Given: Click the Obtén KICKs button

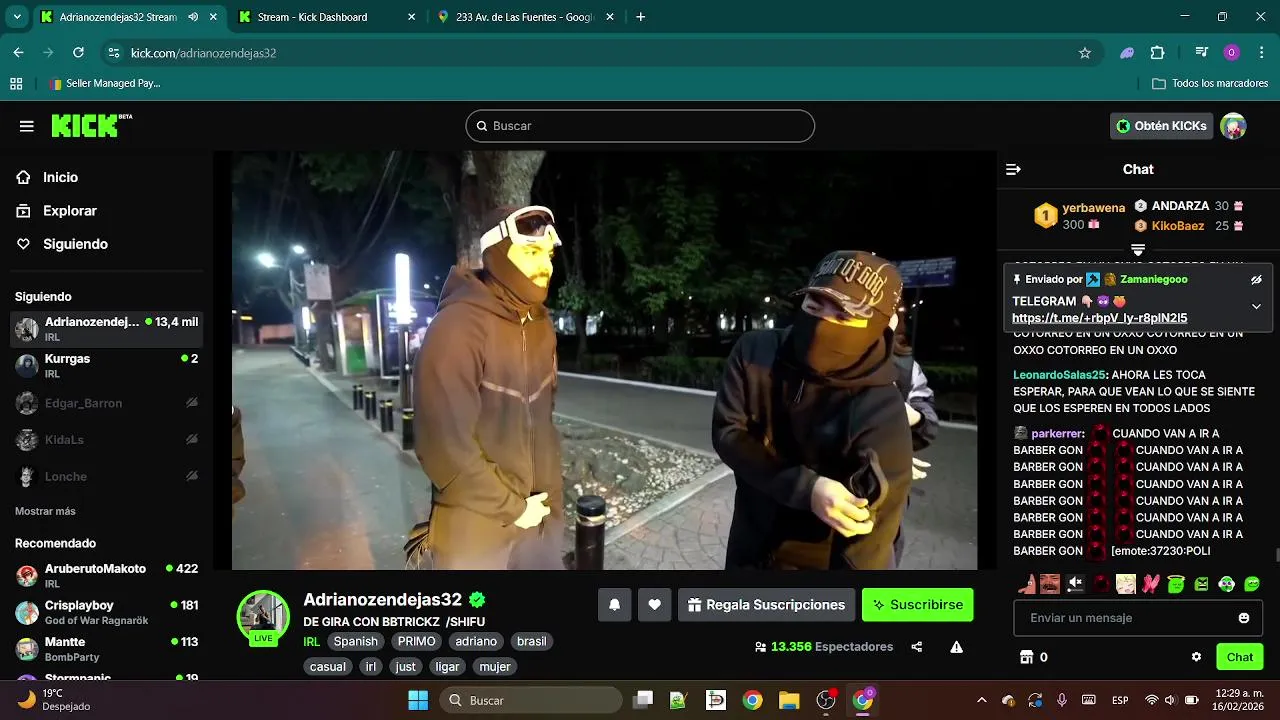Looking at the screenshot, I should pos(1162,126).
